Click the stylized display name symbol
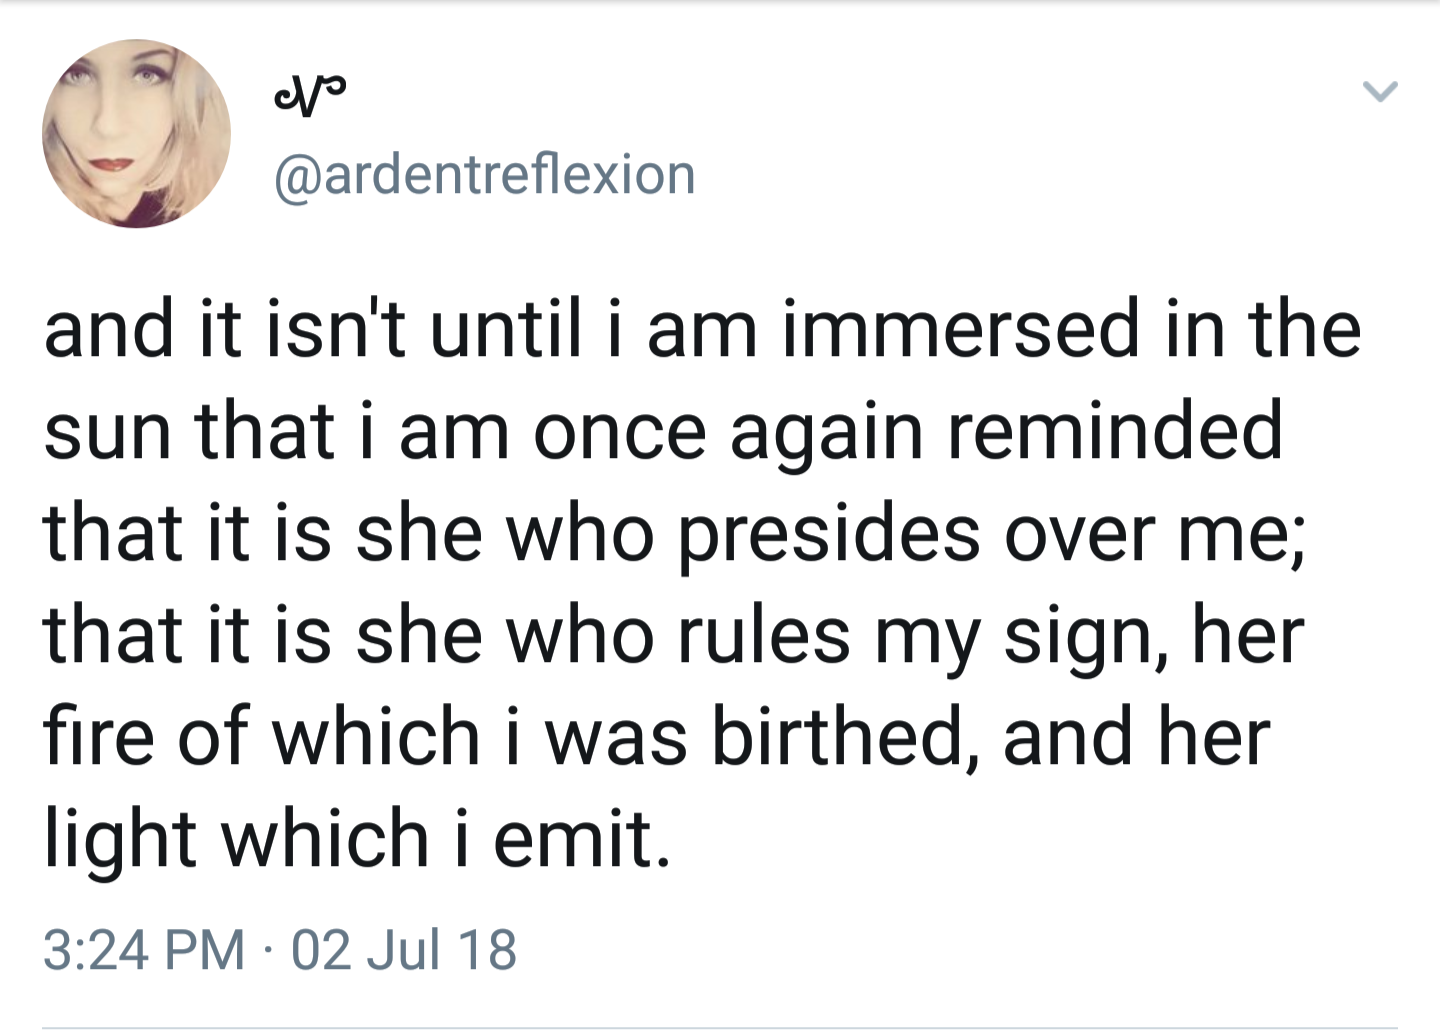The image size is (1440, 1031). click(x=309, y=96)
